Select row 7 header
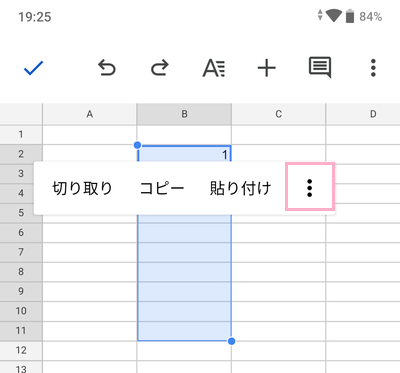400x373 pixels. pos(21,252)
